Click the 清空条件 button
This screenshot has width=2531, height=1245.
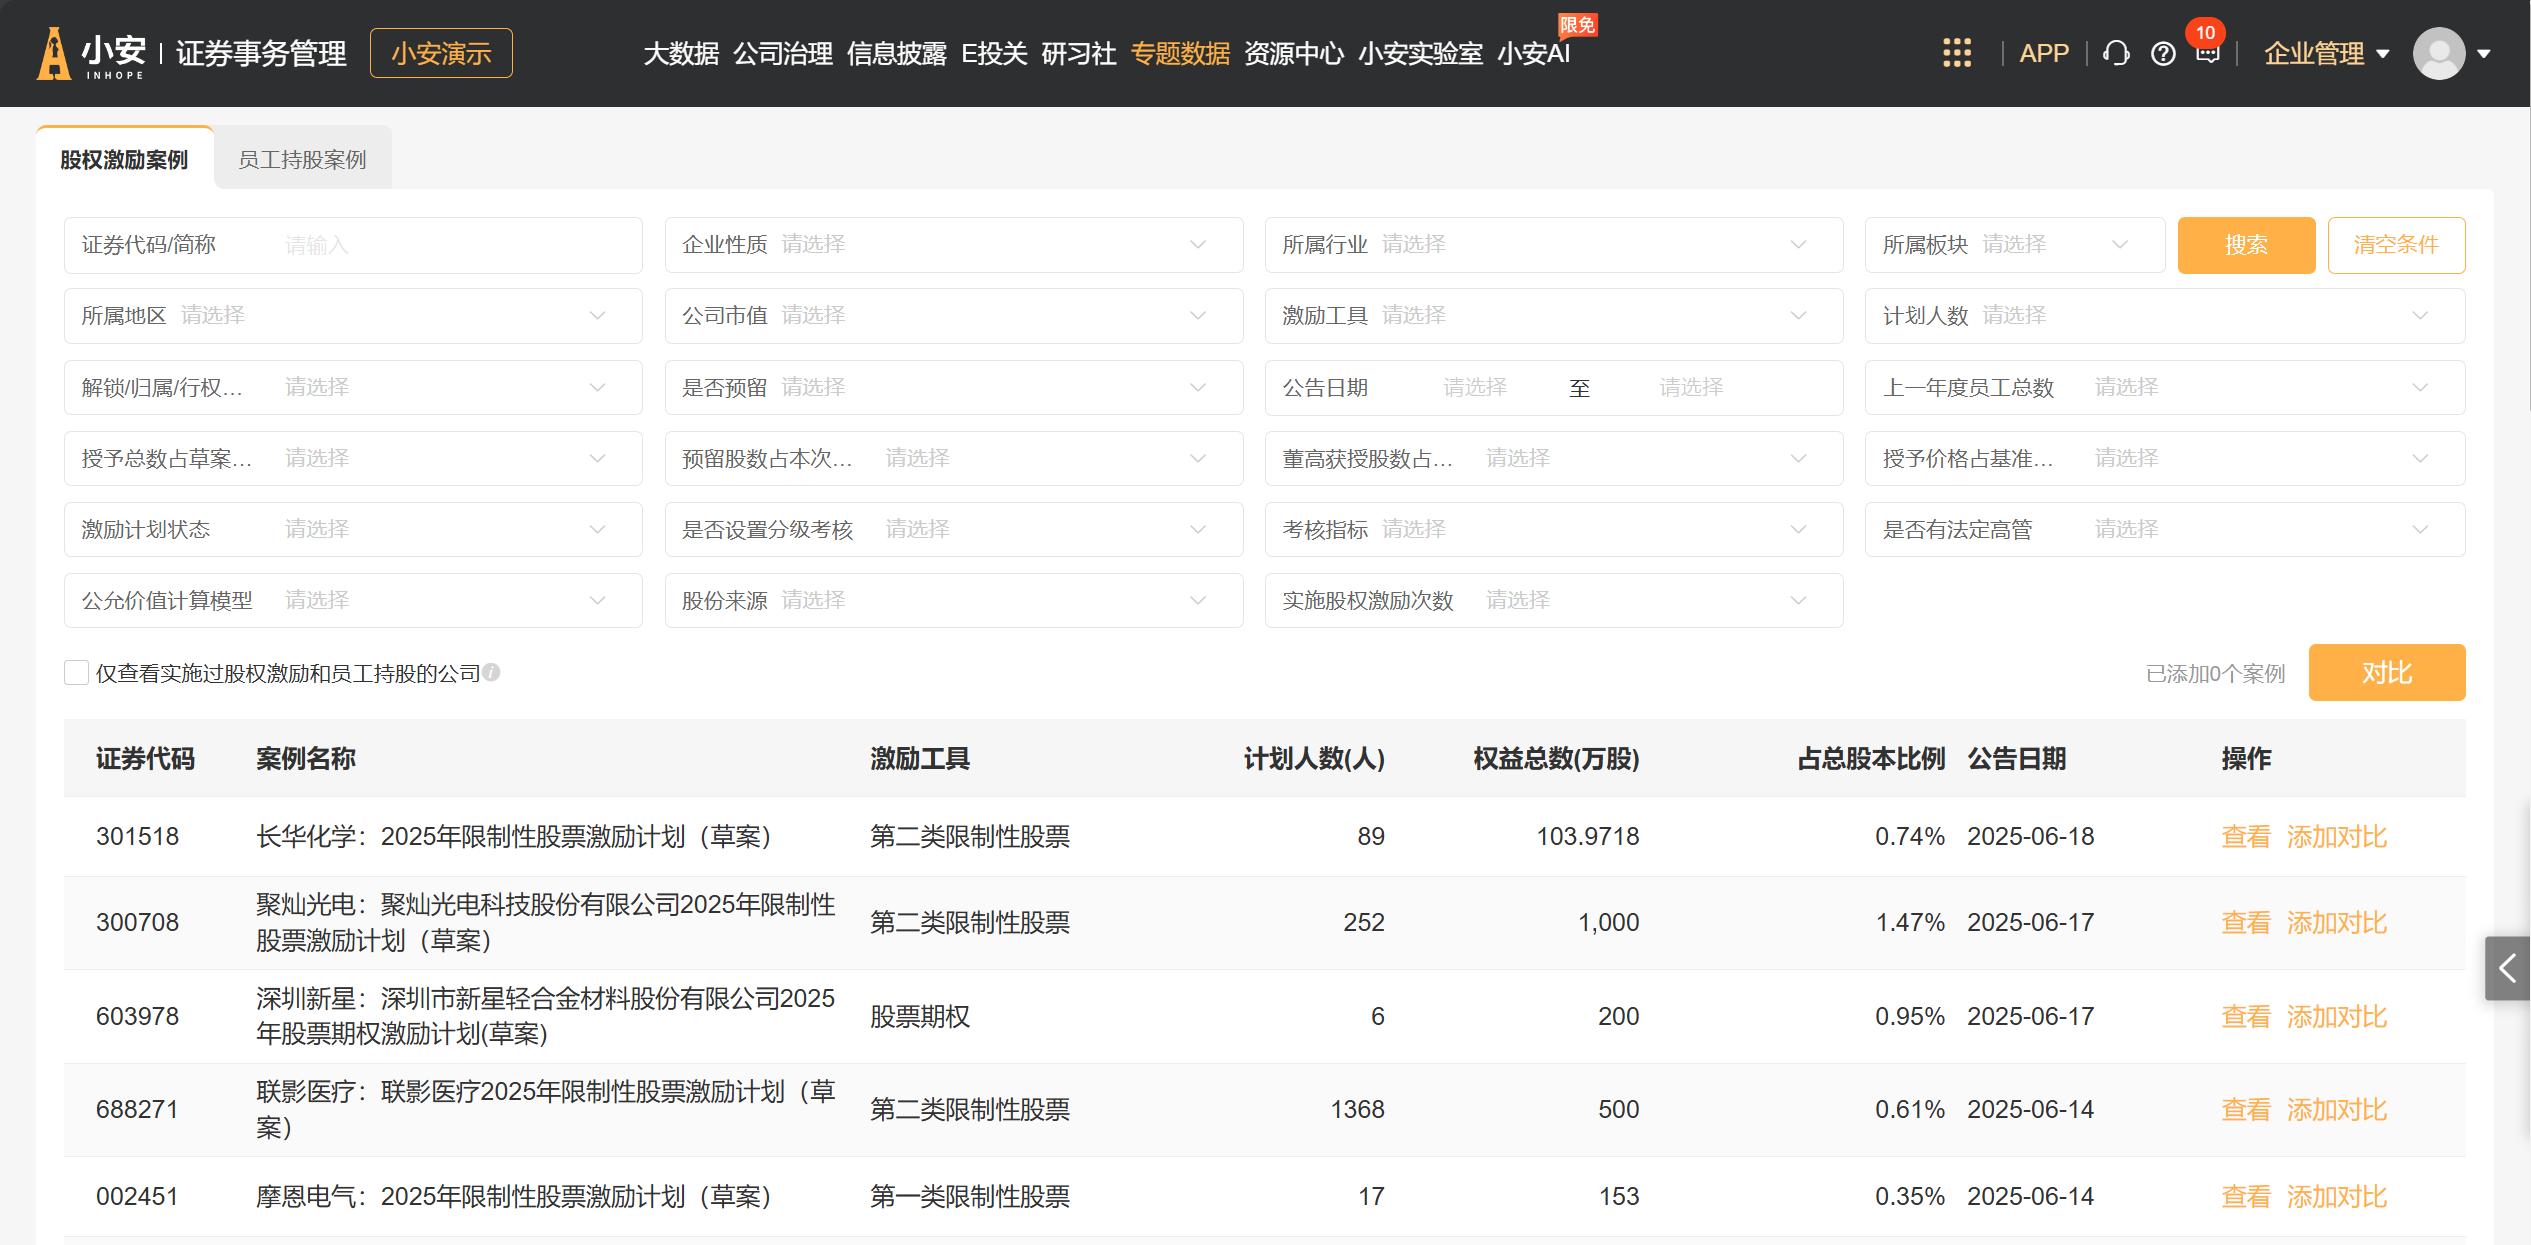pos(2396,245)
